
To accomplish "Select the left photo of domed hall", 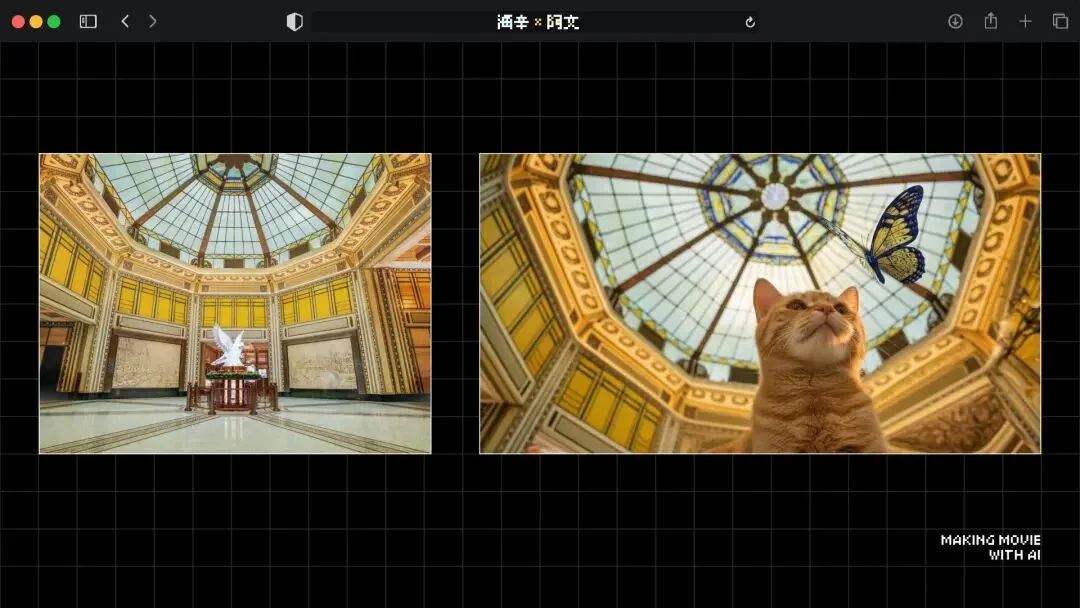I will [x=235, y=303].
